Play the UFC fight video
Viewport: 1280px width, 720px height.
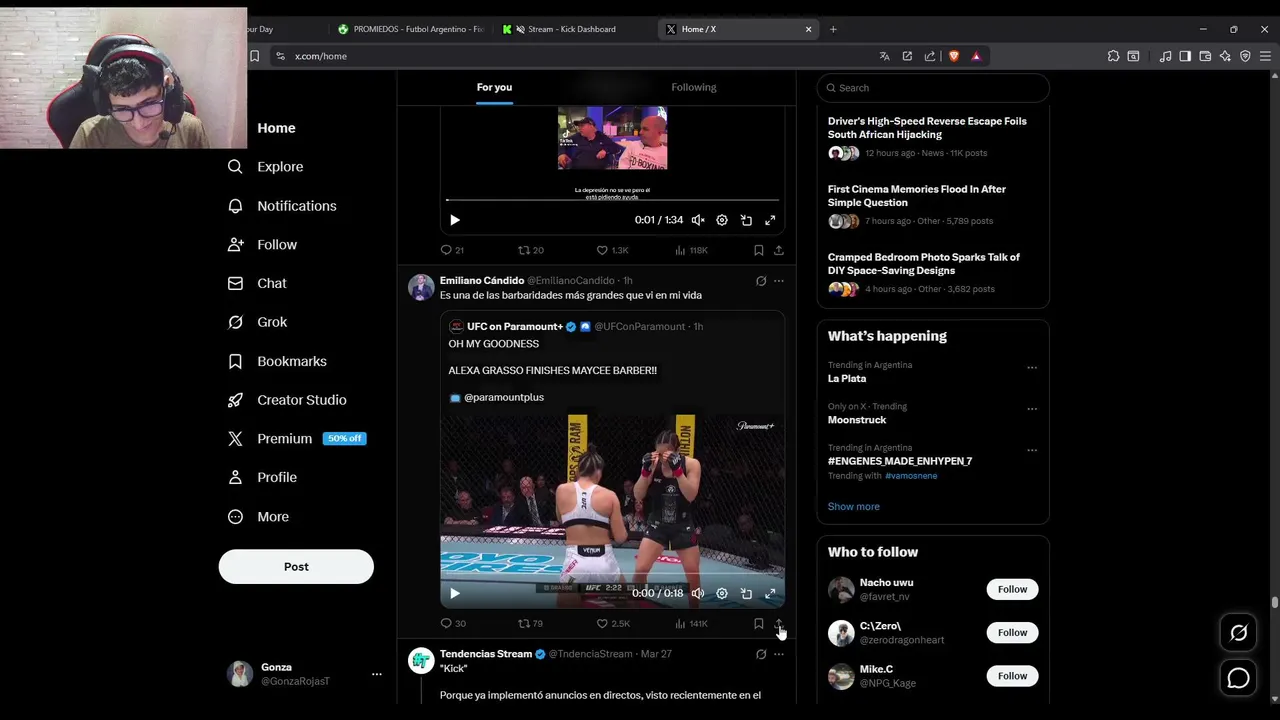(x=454, y=594)
